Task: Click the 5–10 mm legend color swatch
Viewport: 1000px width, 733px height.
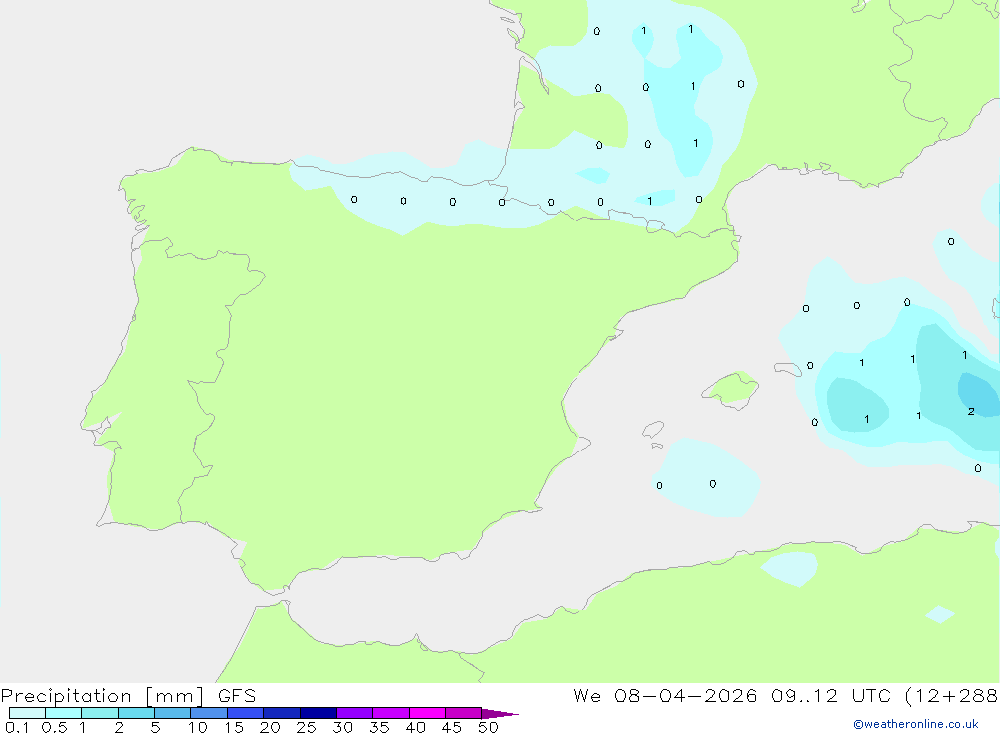Action: click(x=172, y=713)
